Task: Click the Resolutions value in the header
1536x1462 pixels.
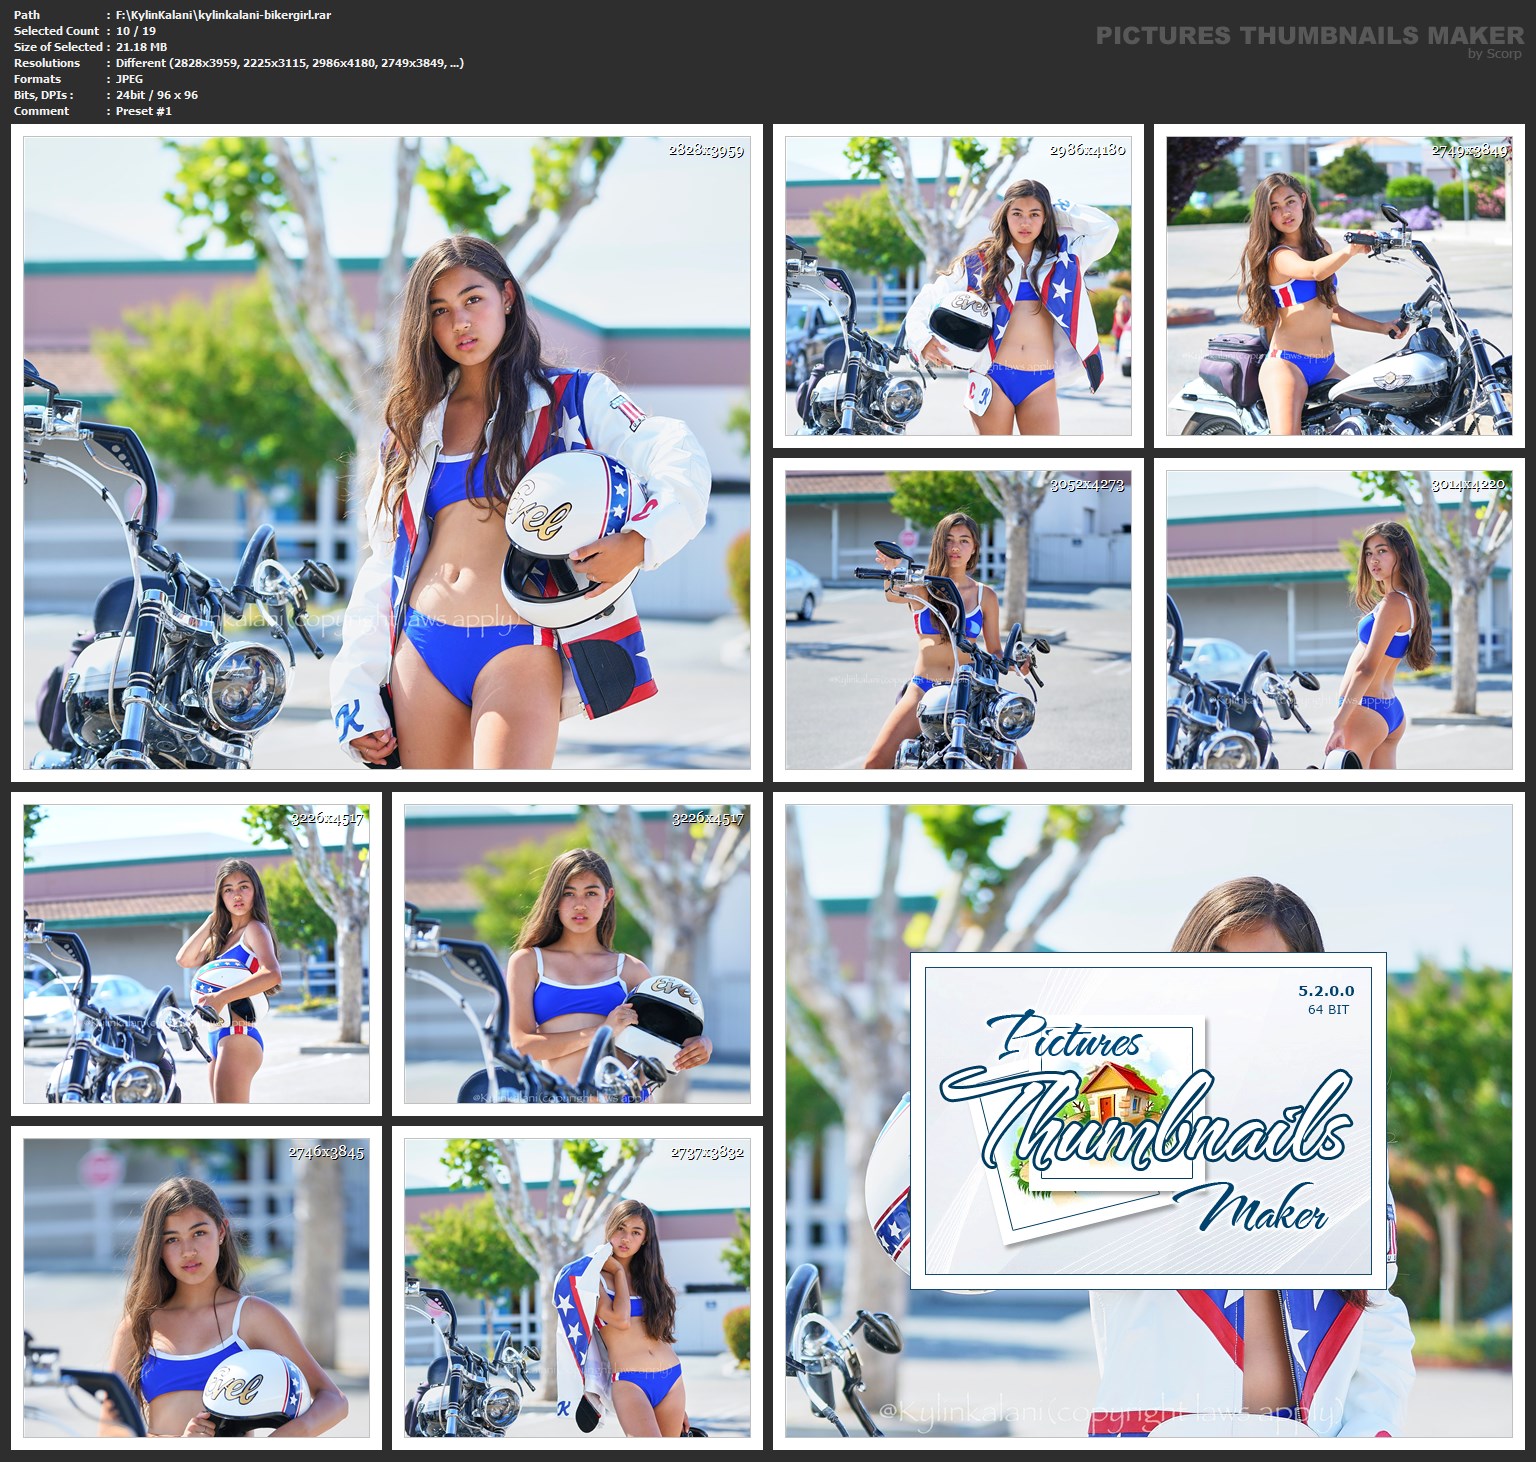Action: pyautogui.click(x=289, y=63)
